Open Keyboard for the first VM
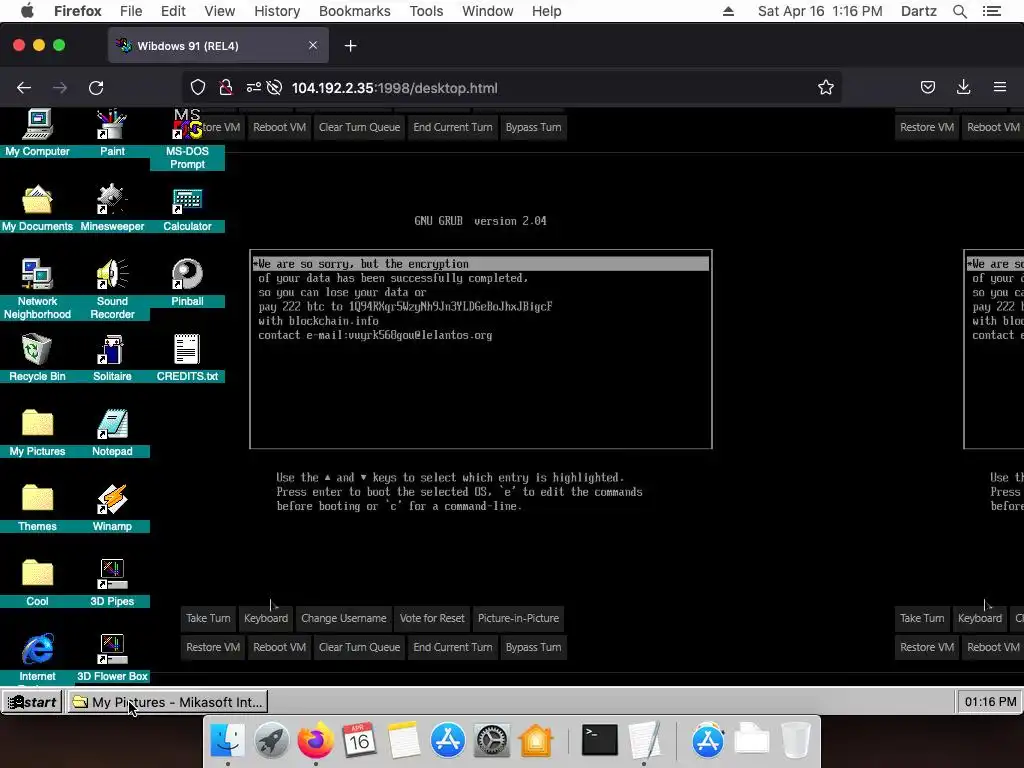1024x768 pixels. (x=266, y=618)
